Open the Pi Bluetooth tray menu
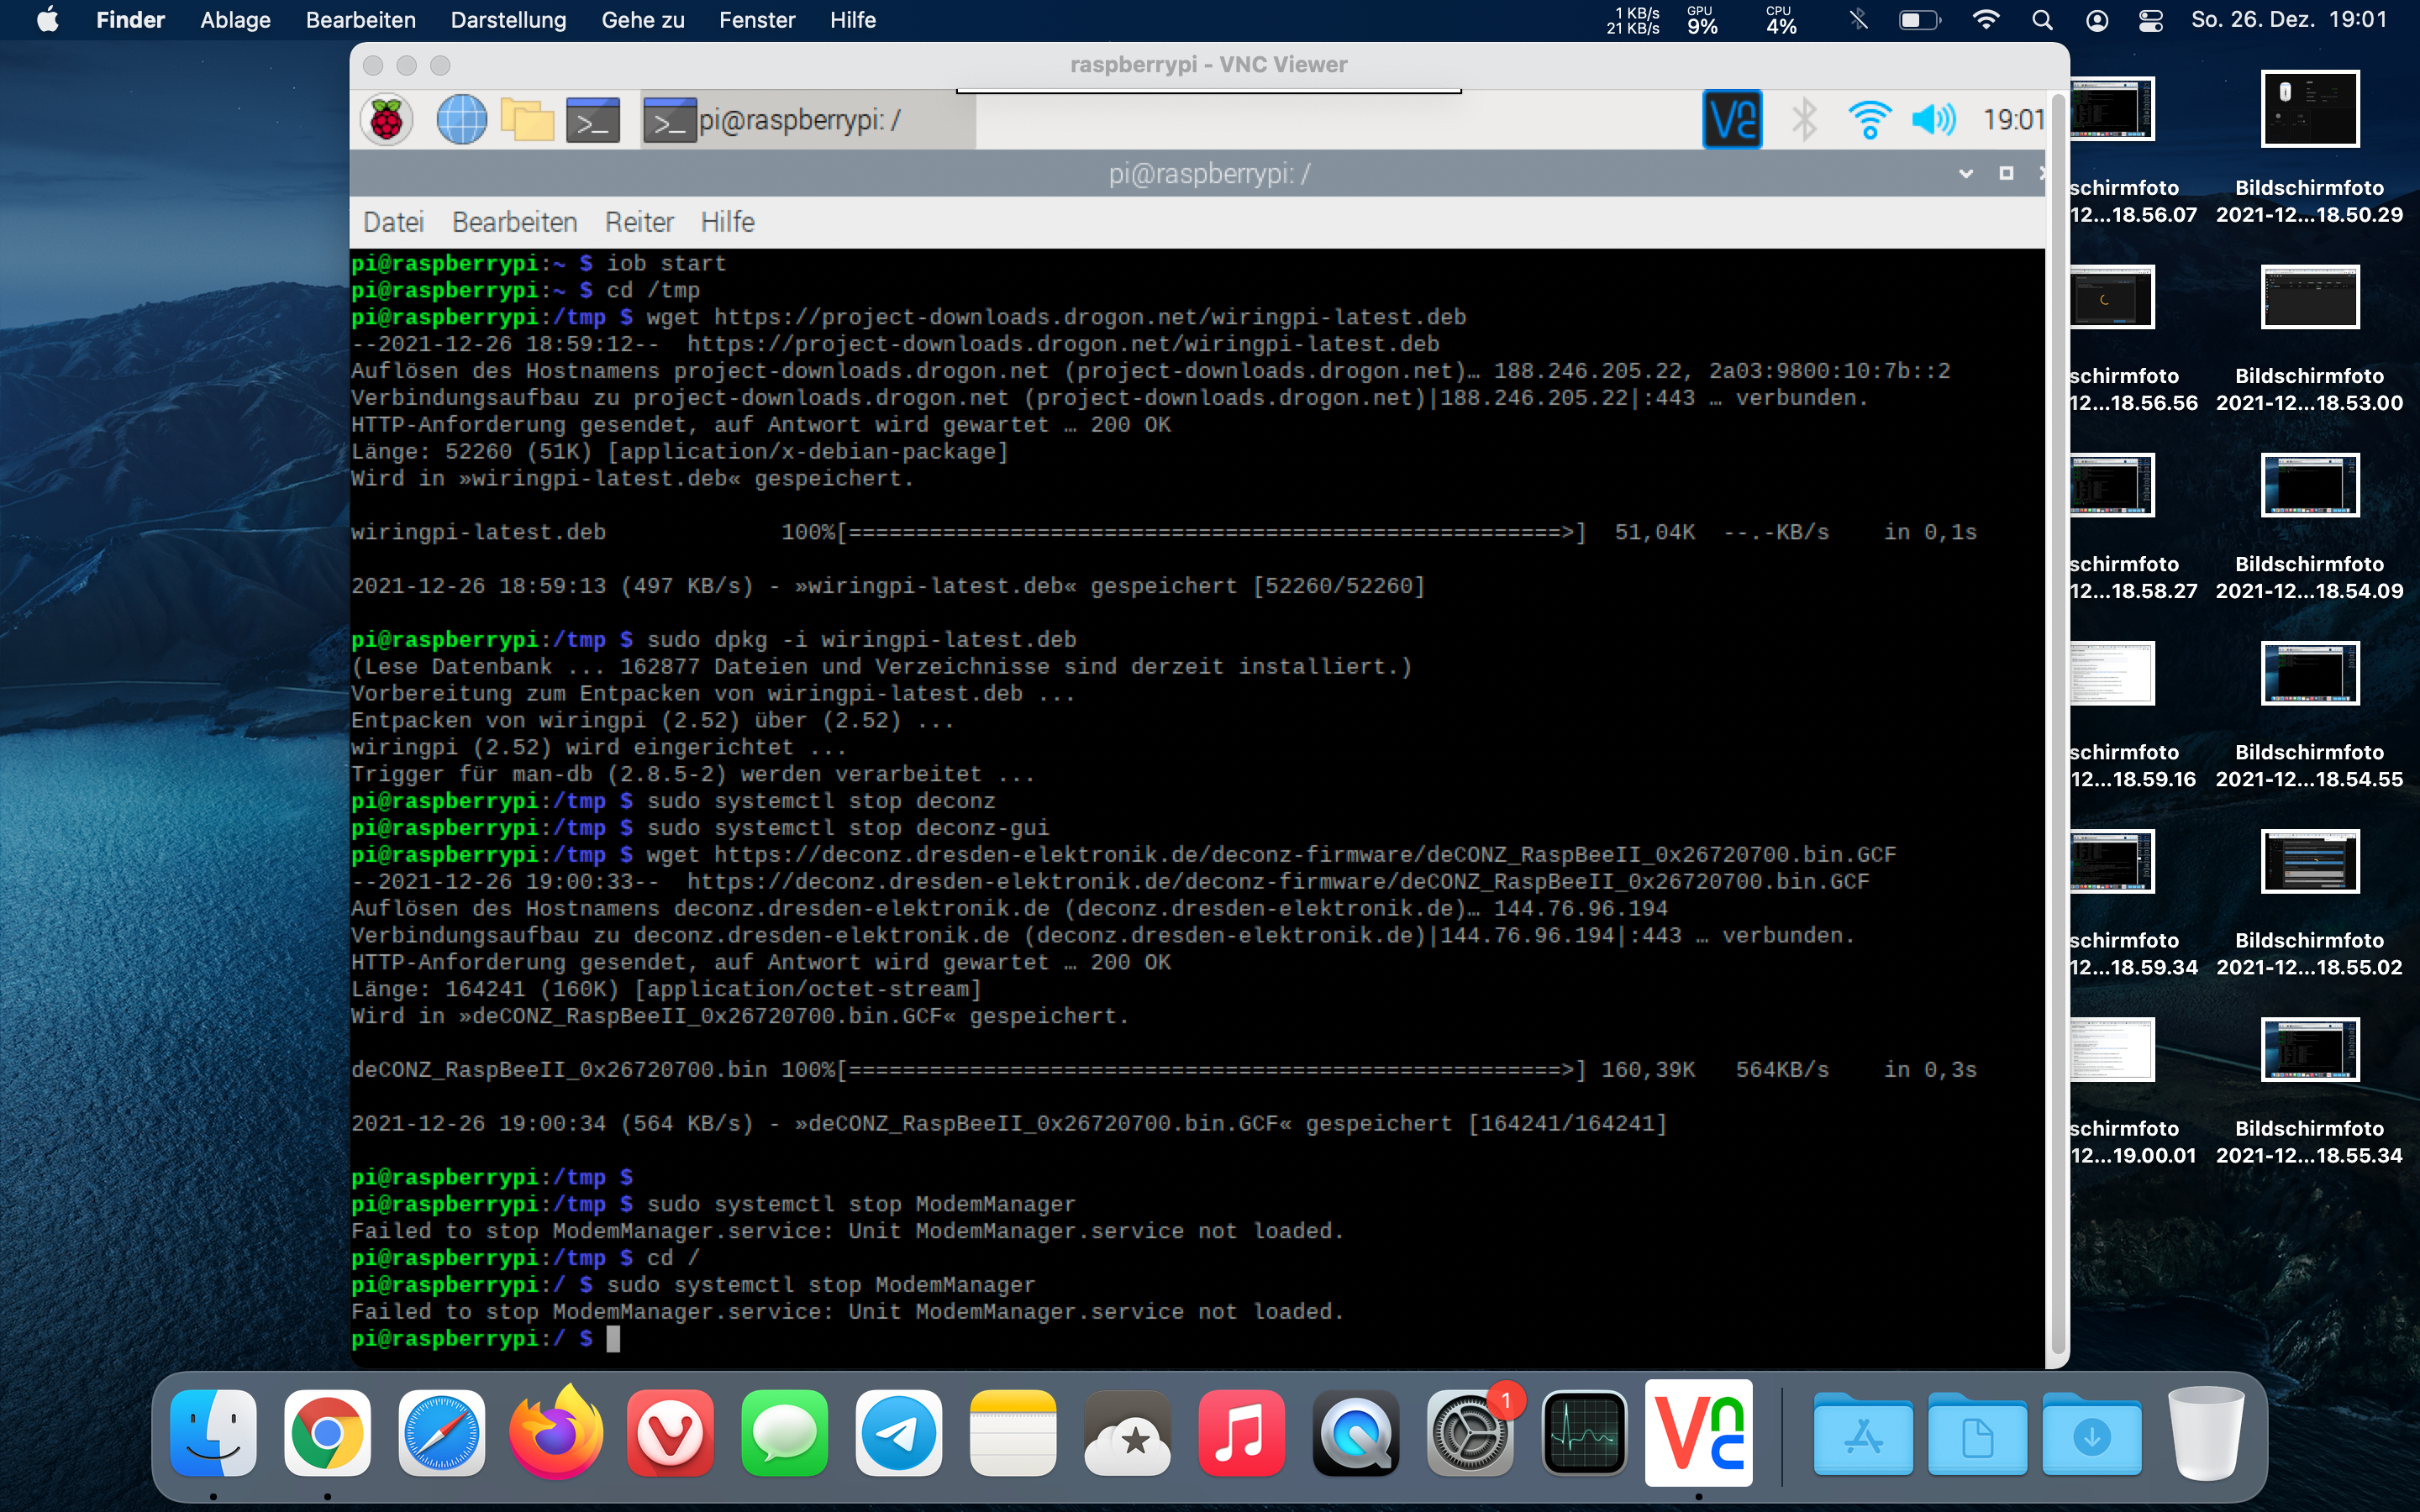Screen dimensions: 2420x1512 pos(1805,120)
